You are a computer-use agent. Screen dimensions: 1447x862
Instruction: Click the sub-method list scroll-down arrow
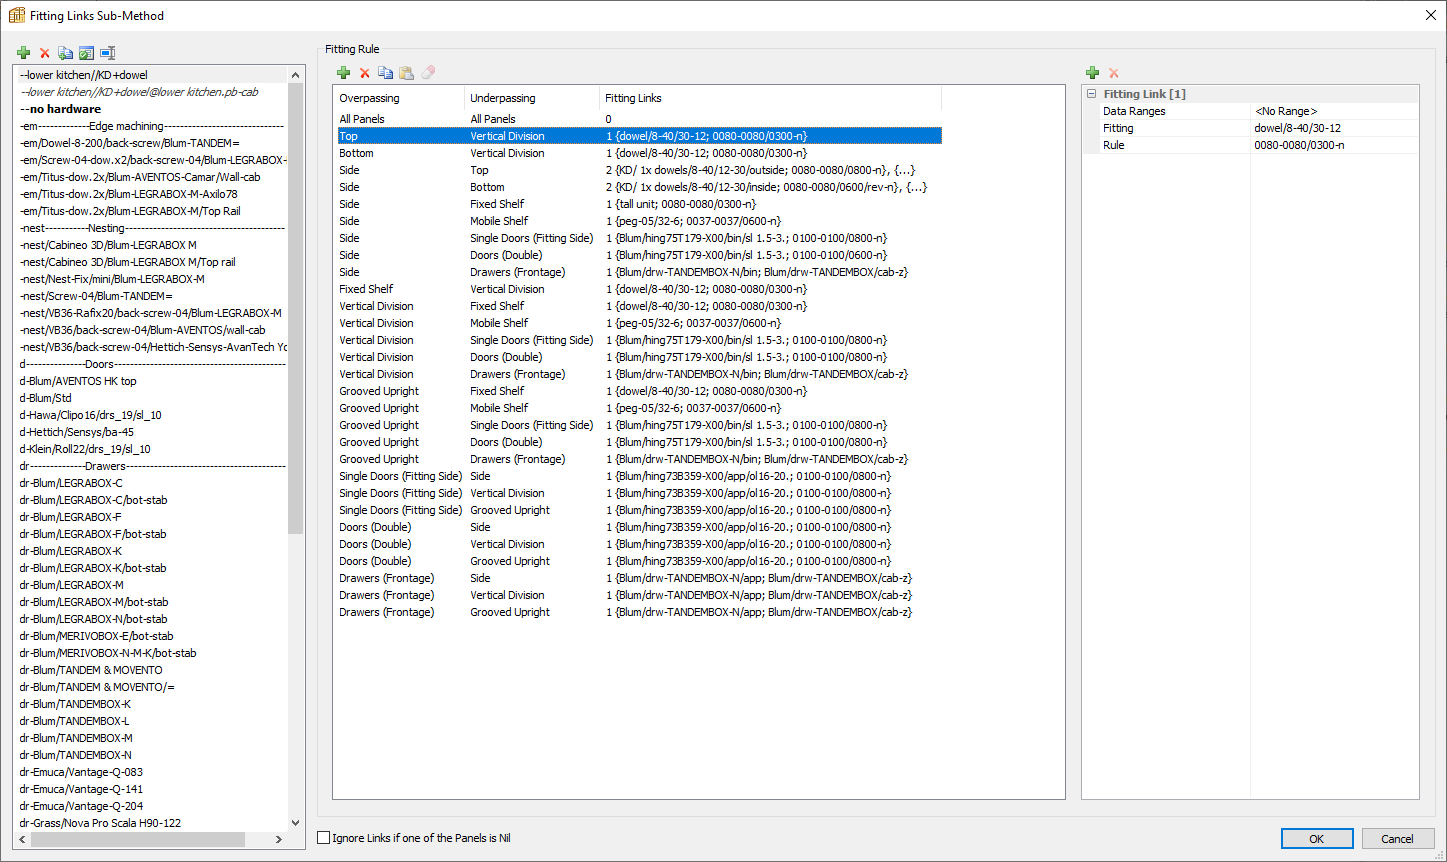(x=295, y=823)
